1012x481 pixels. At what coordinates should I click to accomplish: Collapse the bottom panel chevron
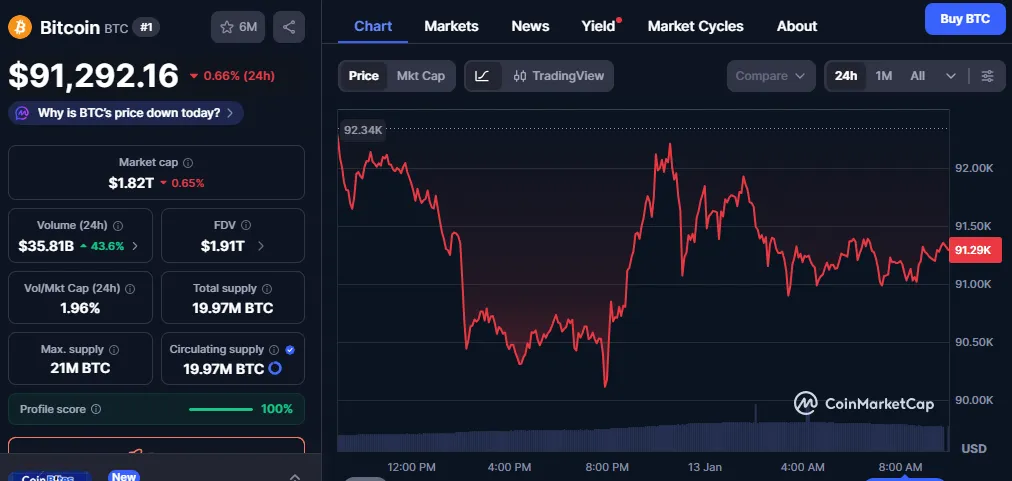294,476
